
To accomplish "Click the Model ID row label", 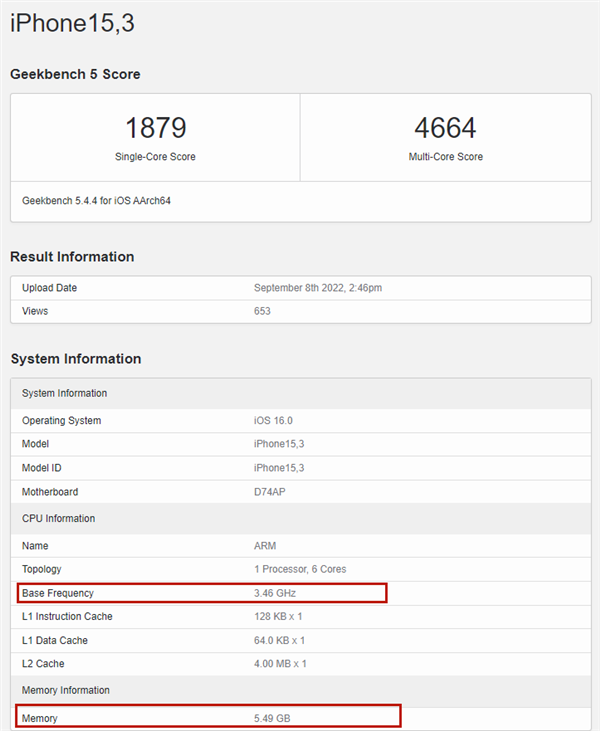I will 44,468.
